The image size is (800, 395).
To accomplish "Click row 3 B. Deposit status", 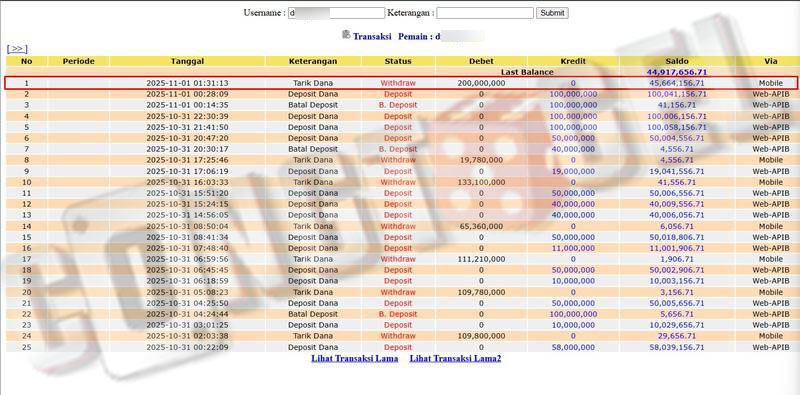I will 398,105.
